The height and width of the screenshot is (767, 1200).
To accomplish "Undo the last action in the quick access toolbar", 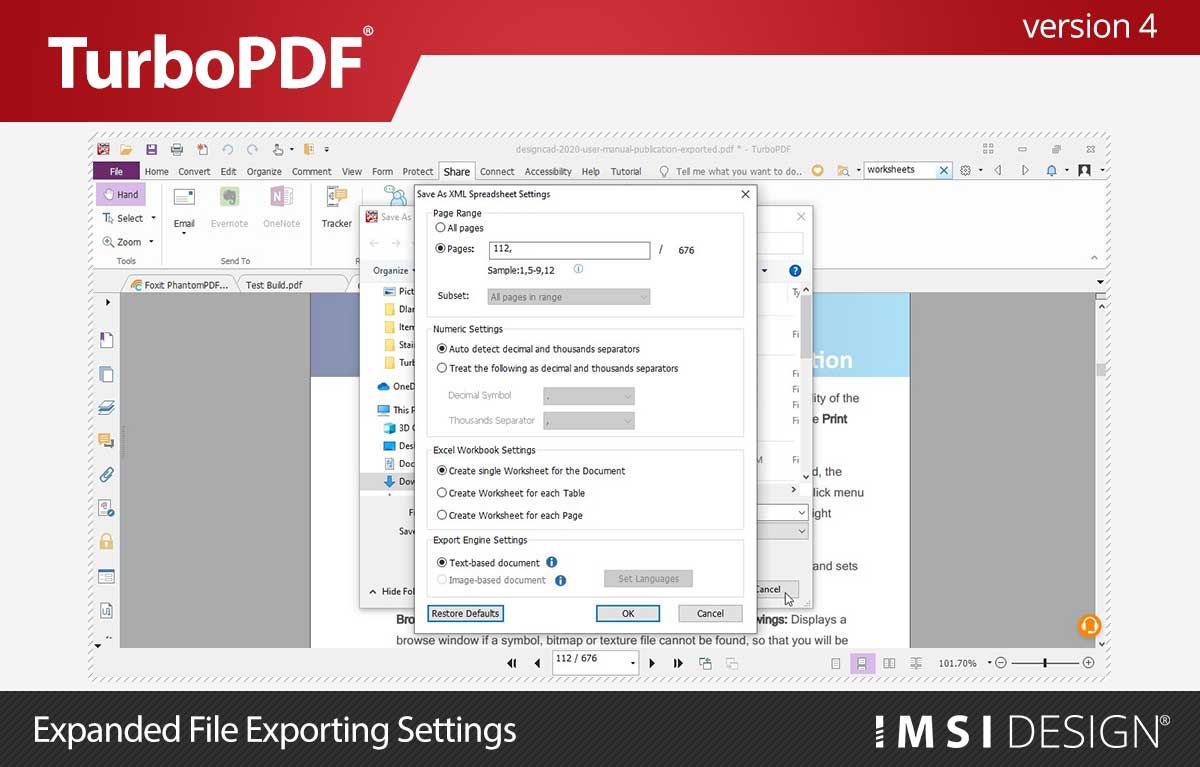I will click(x=227, y=149).
